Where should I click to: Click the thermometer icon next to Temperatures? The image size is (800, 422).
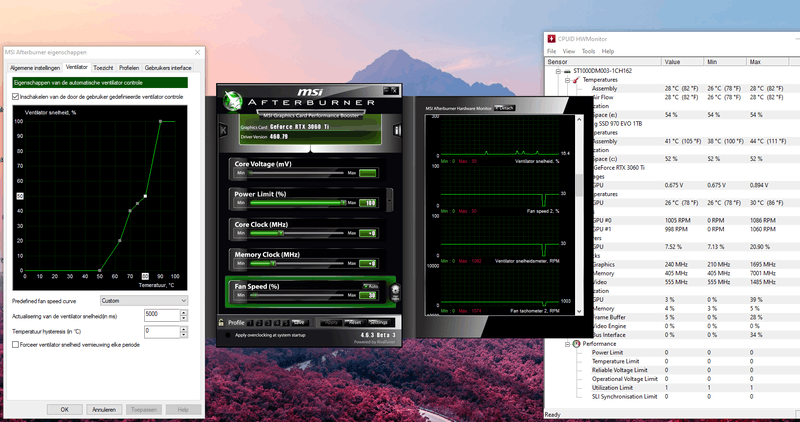[577, 80]
